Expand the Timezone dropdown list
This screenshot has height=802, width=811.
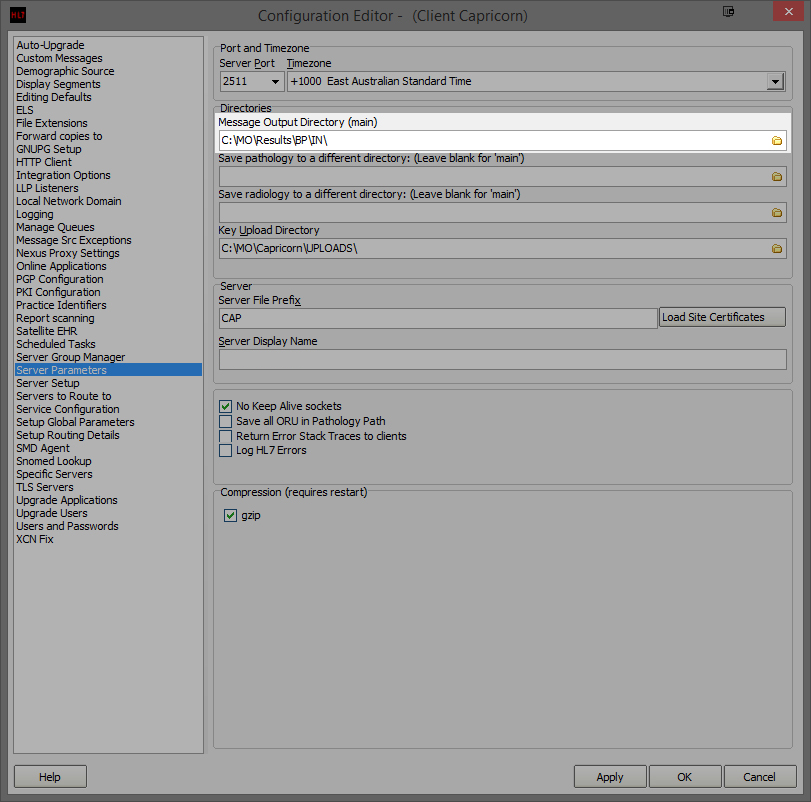point(774,81)
